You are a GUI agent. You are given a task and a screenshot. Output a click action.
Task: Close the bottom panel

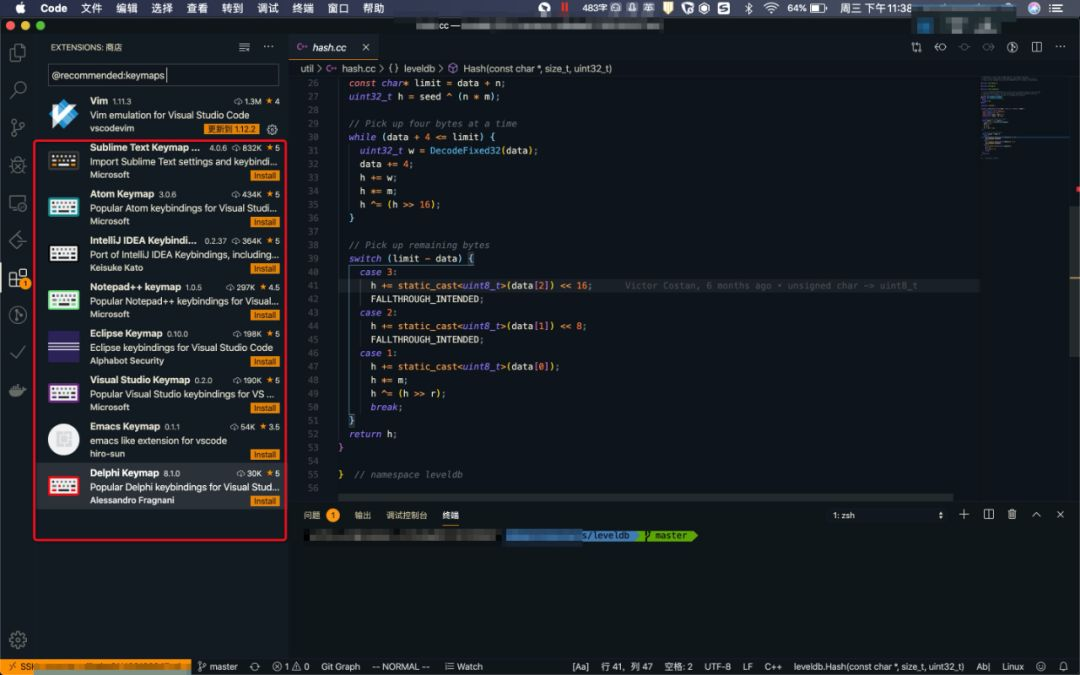(x=1060, y=515)
